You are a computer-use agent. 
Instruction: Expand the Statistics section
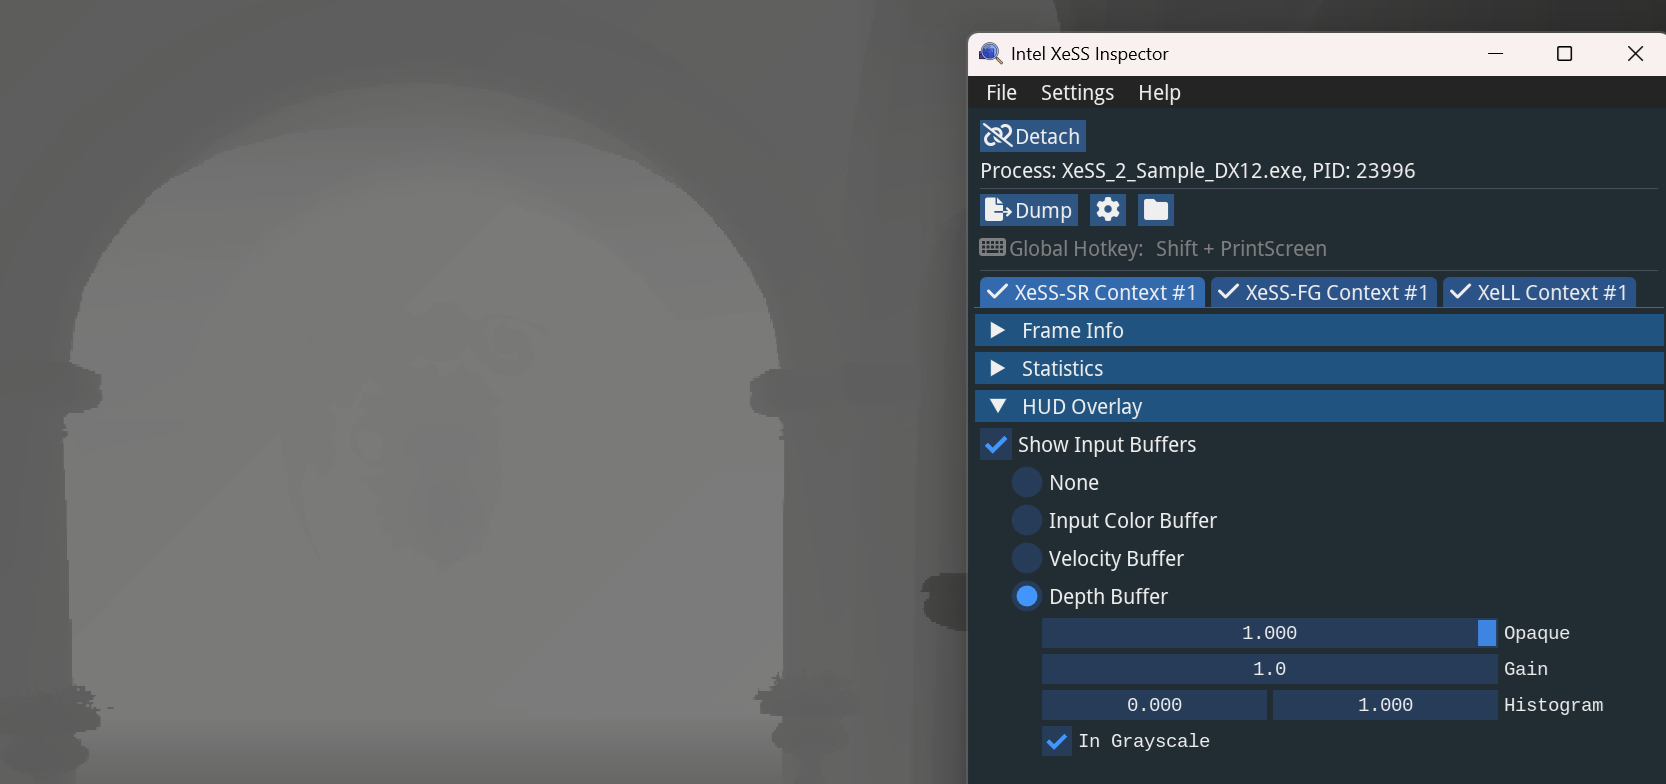pos(1319,368)
